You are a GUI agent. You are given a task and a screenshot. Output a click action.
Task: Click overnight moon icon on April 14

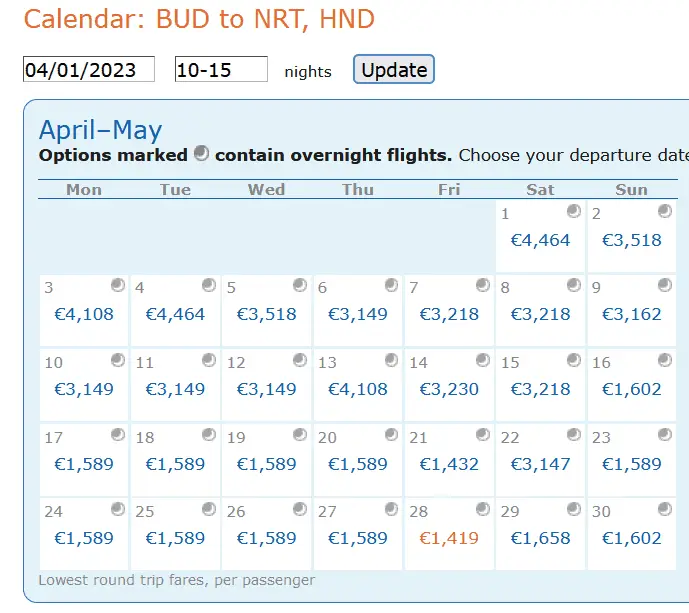point(483,360)
